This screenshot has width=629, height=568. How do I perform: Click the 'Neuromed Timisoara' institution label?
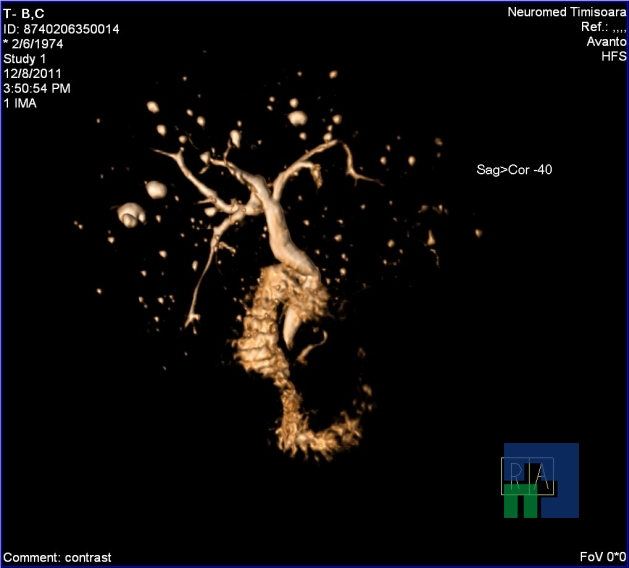(x=566, y=12)
